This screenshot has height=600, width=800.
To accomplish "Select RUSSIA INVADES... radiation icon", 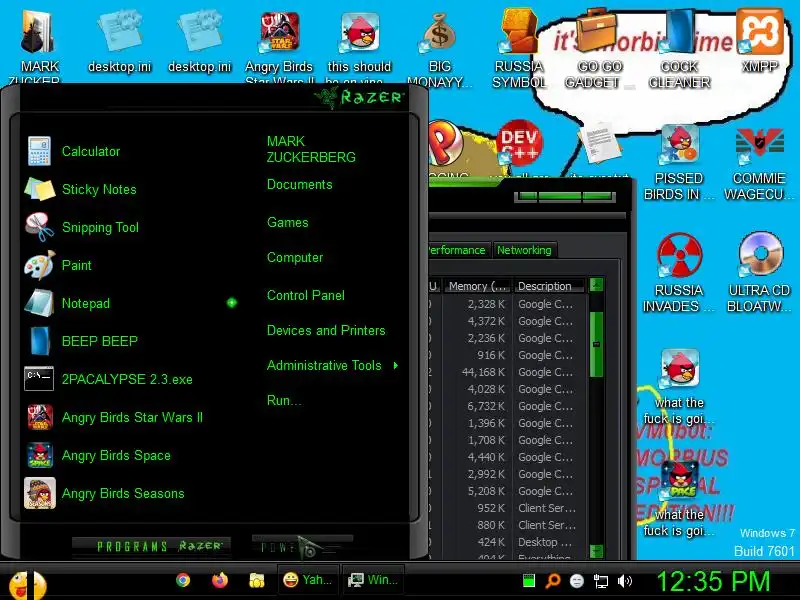I will click(x=679, y=273).
